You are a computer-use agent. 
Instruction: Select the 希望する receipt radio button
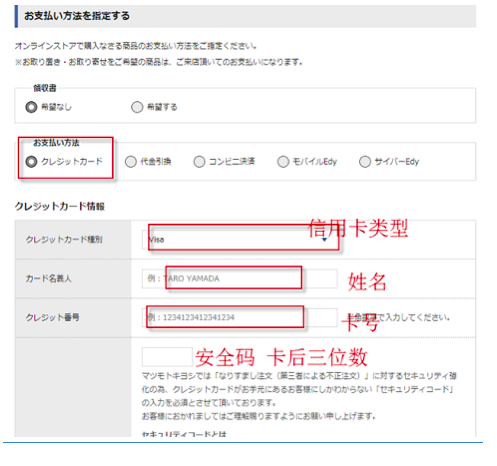tap(137, 107)
